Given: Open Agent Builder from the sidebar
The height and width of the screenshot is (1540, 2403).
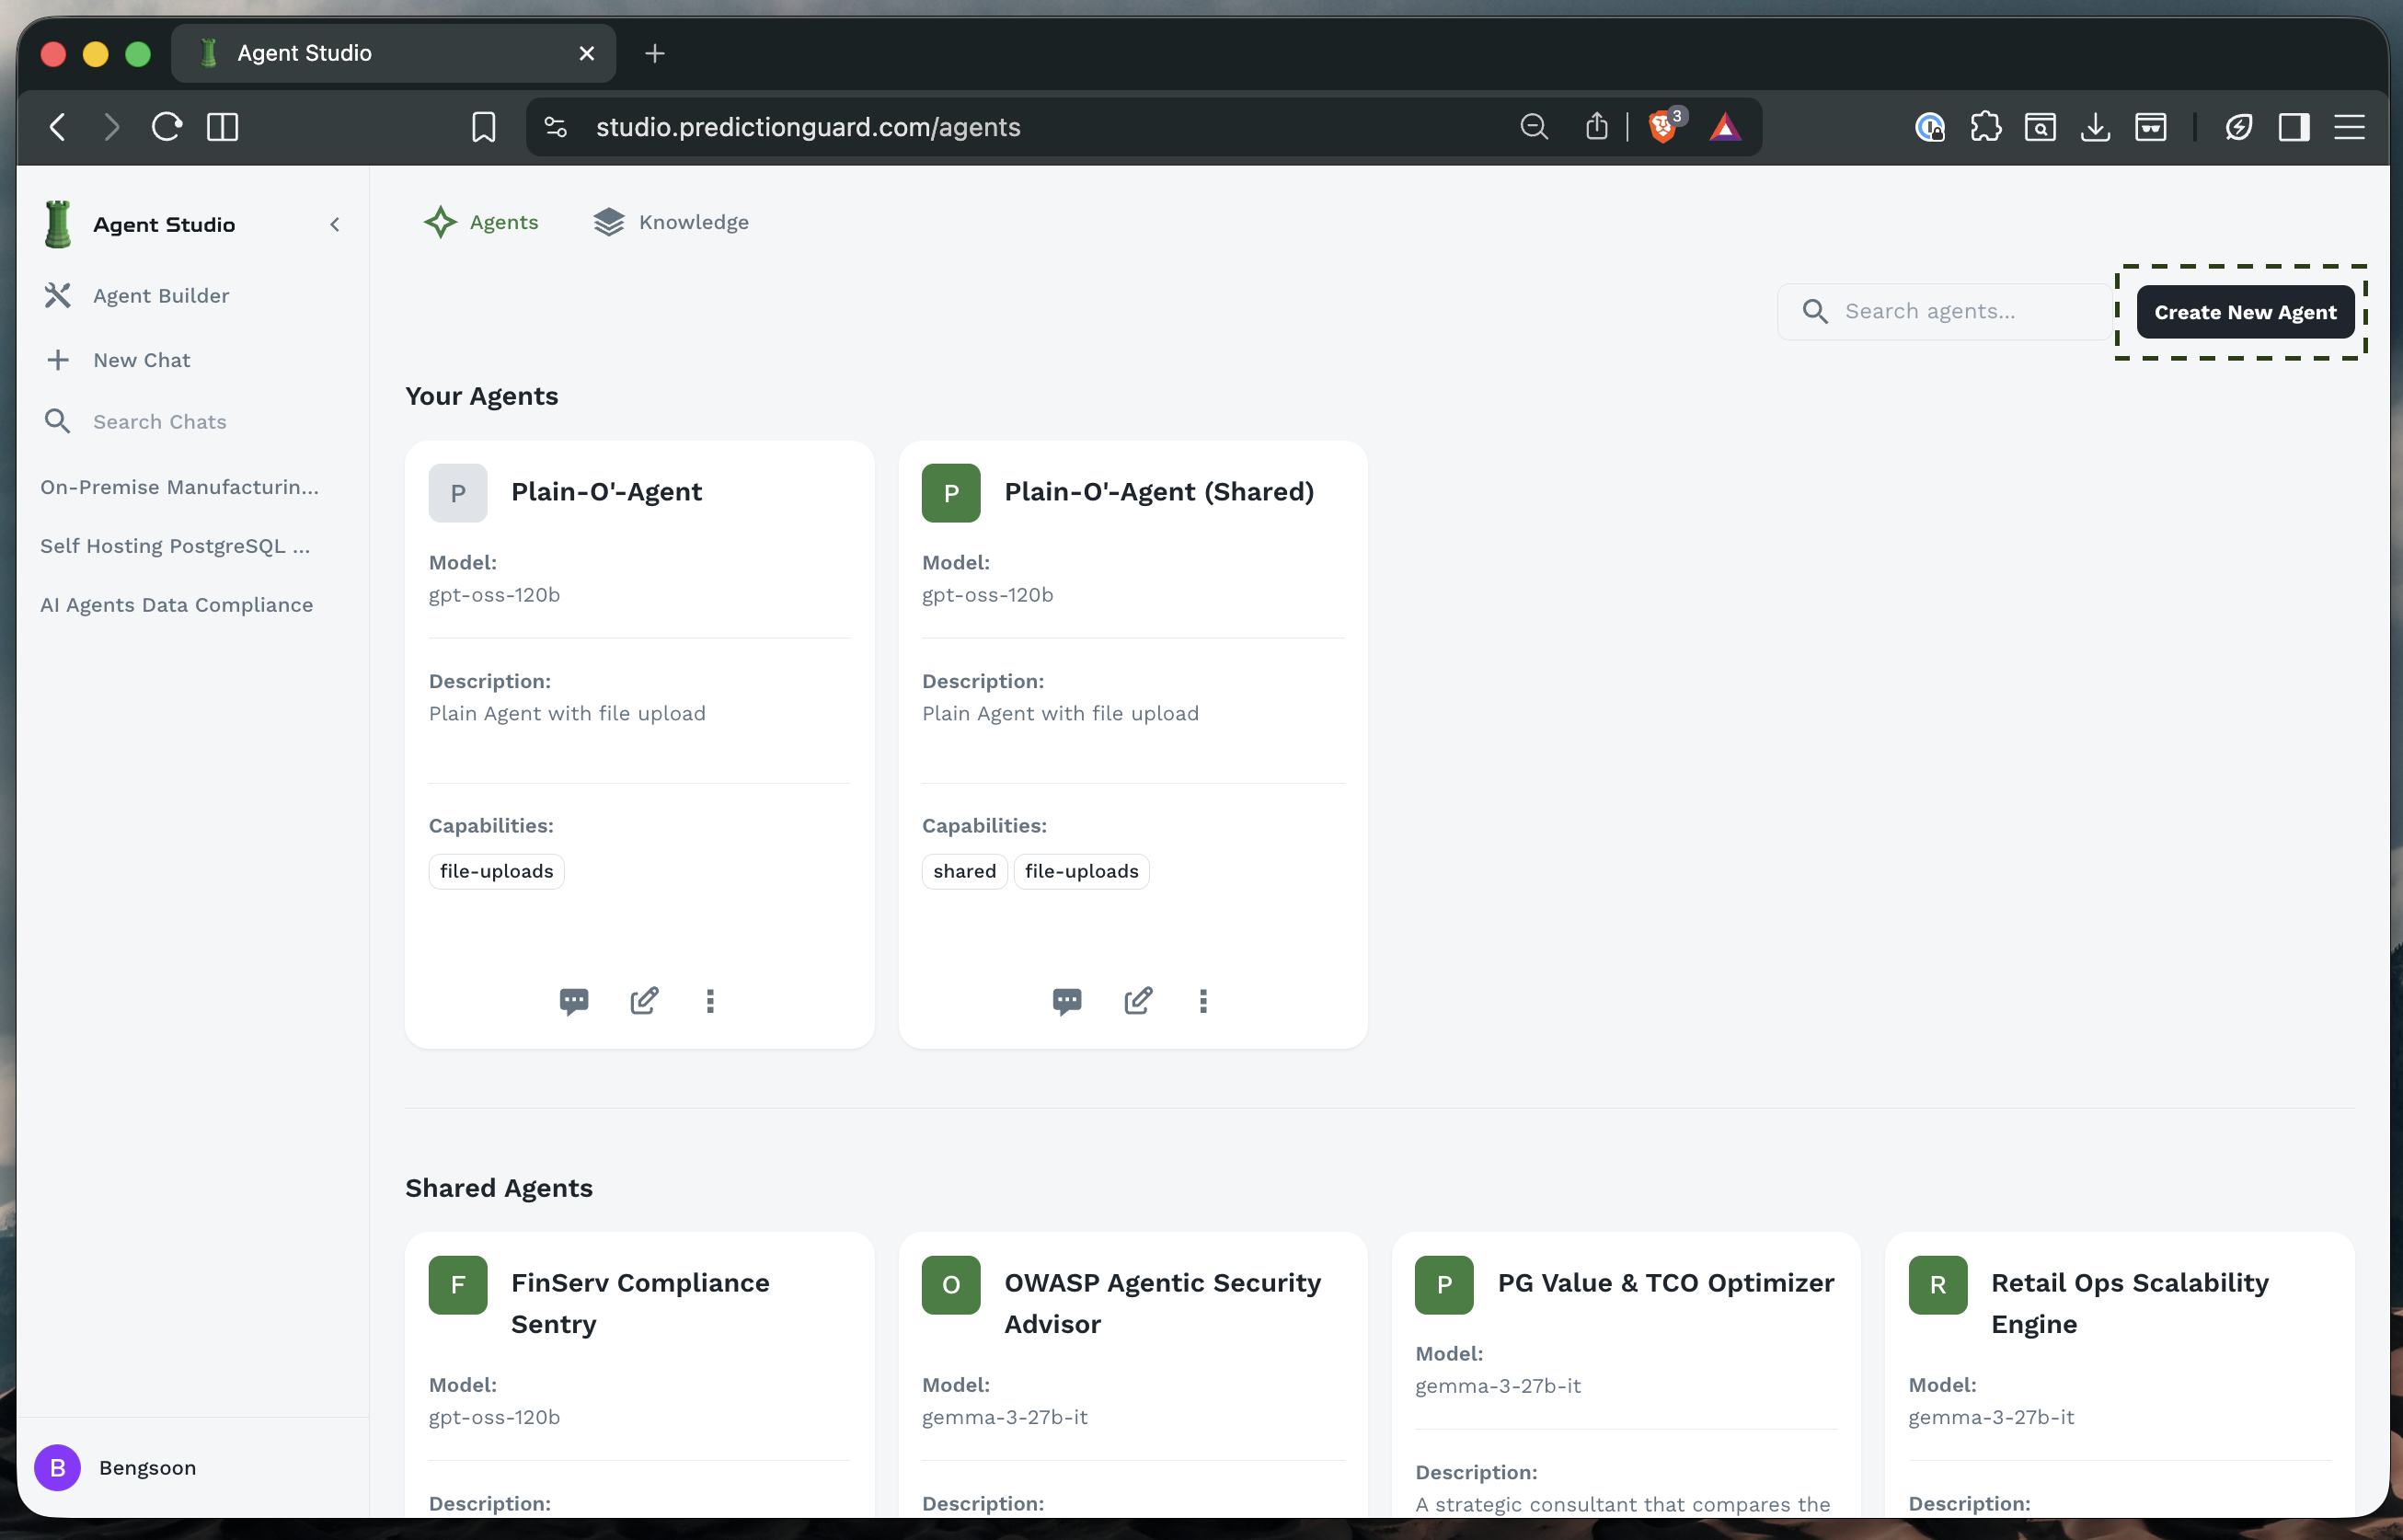Looking at the screenshot, I should pos(161,295).
